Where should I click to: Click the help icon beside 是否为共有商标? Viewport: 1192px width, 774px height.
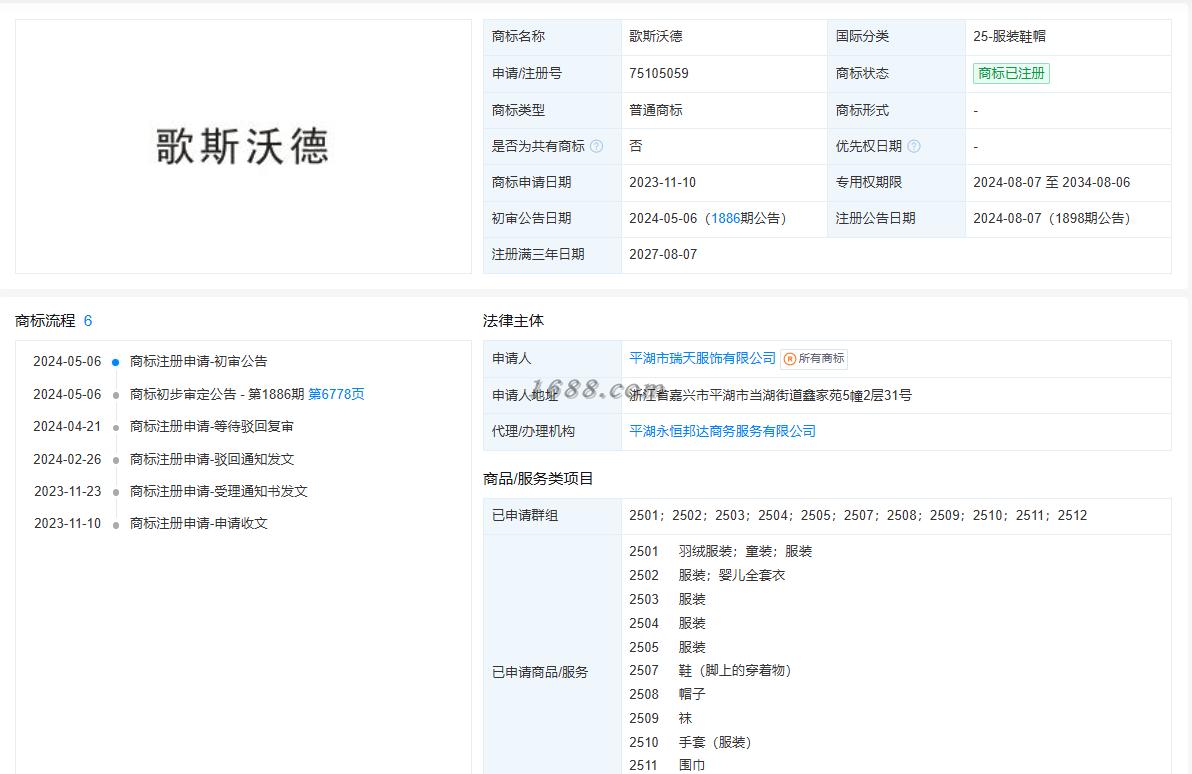[597, 146]
